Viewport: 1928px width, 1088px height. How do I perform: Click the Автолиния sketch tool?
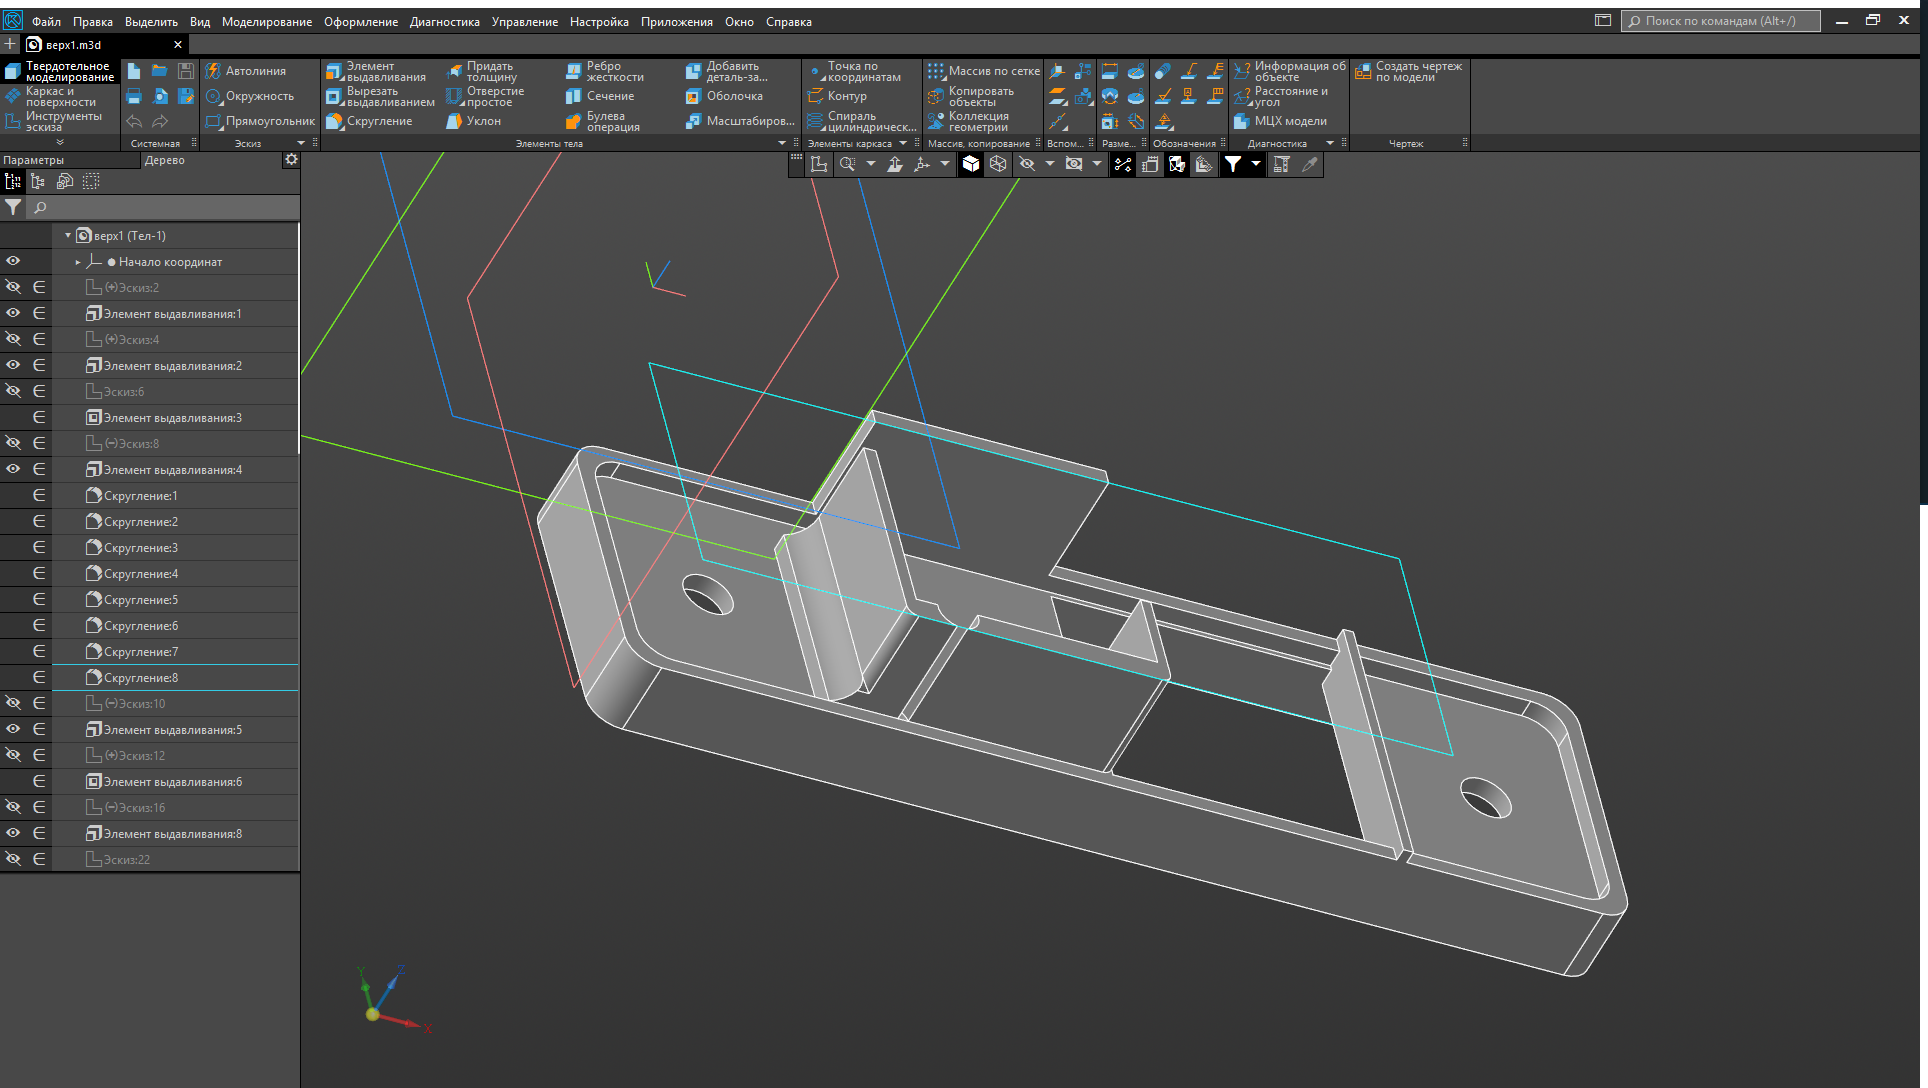(x=246, y=71)
